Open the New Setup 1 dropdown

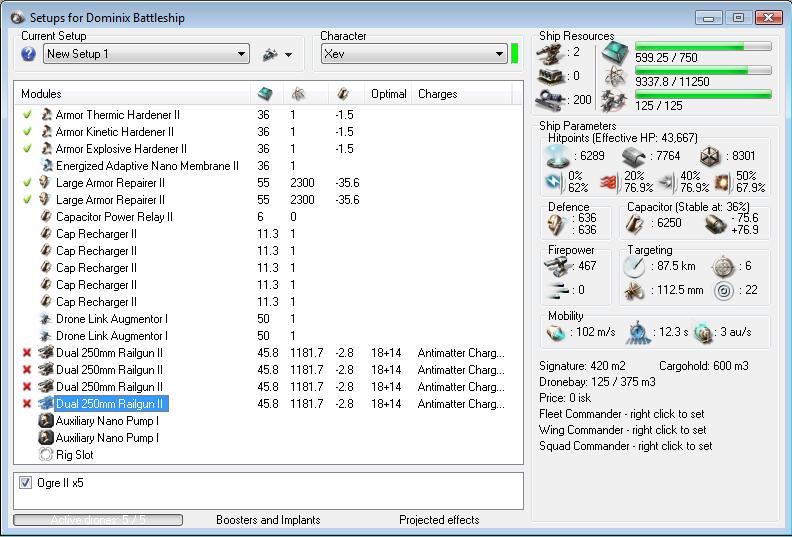146,54
